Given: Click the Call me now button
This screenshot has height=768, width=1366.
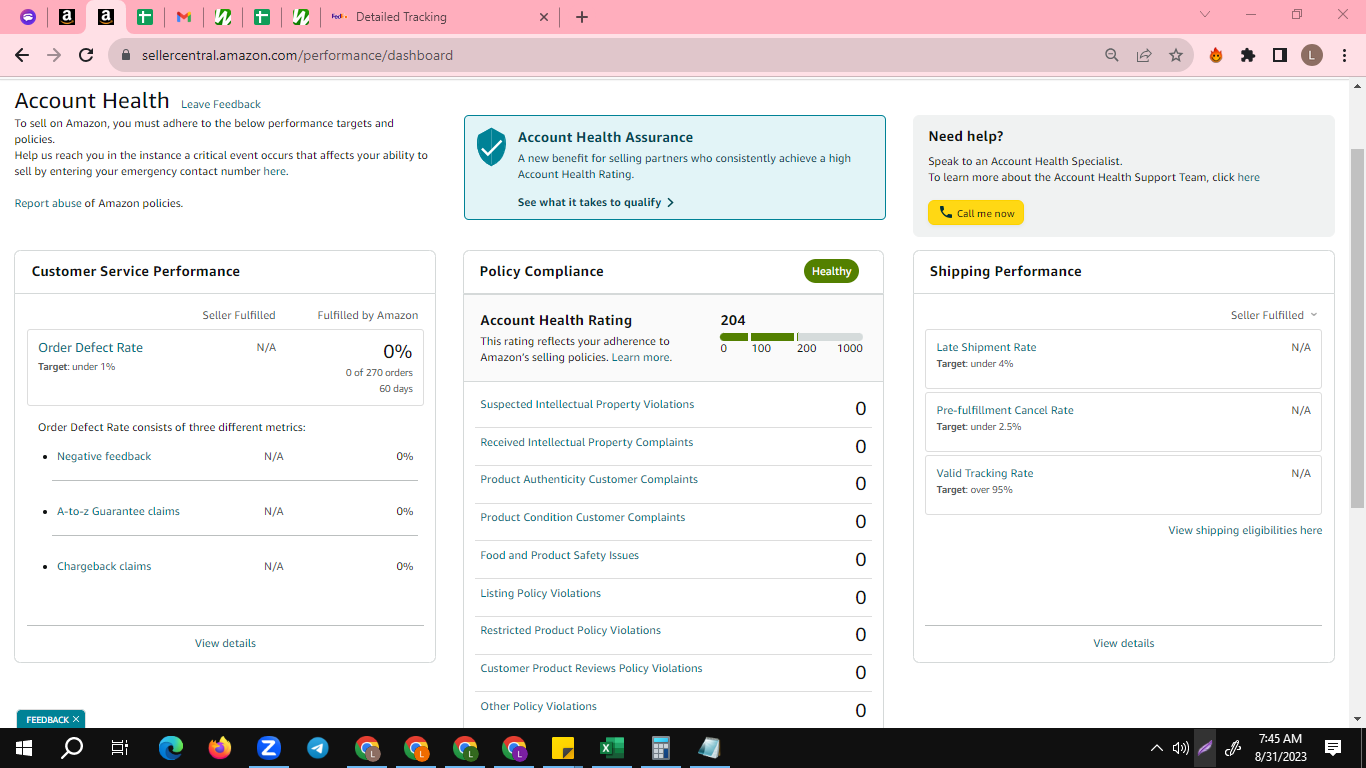Looking at the screenshot, I should tap(976, 213).
